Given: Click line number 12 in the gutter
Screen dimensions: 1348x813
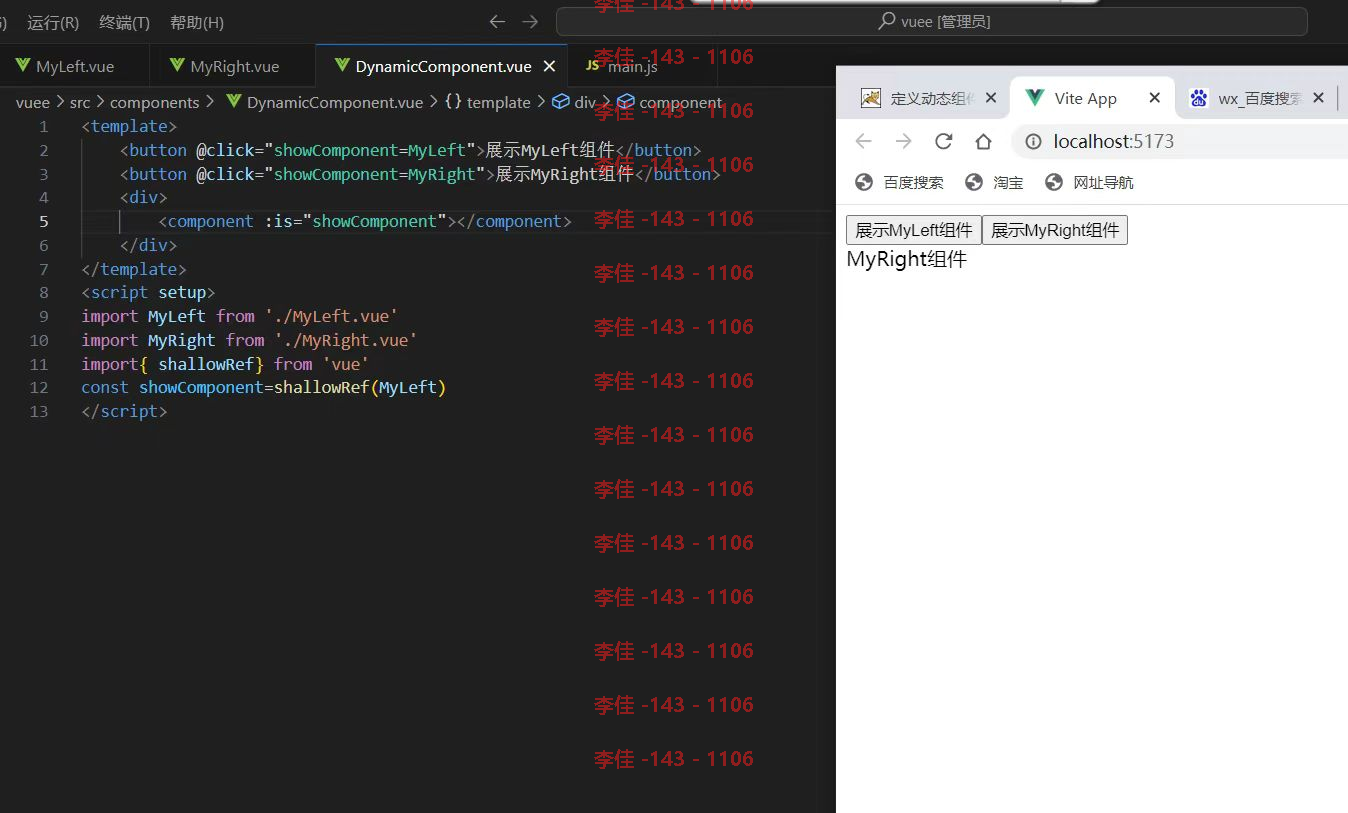Looking at the screenshot, I should (x=39, y=387).
